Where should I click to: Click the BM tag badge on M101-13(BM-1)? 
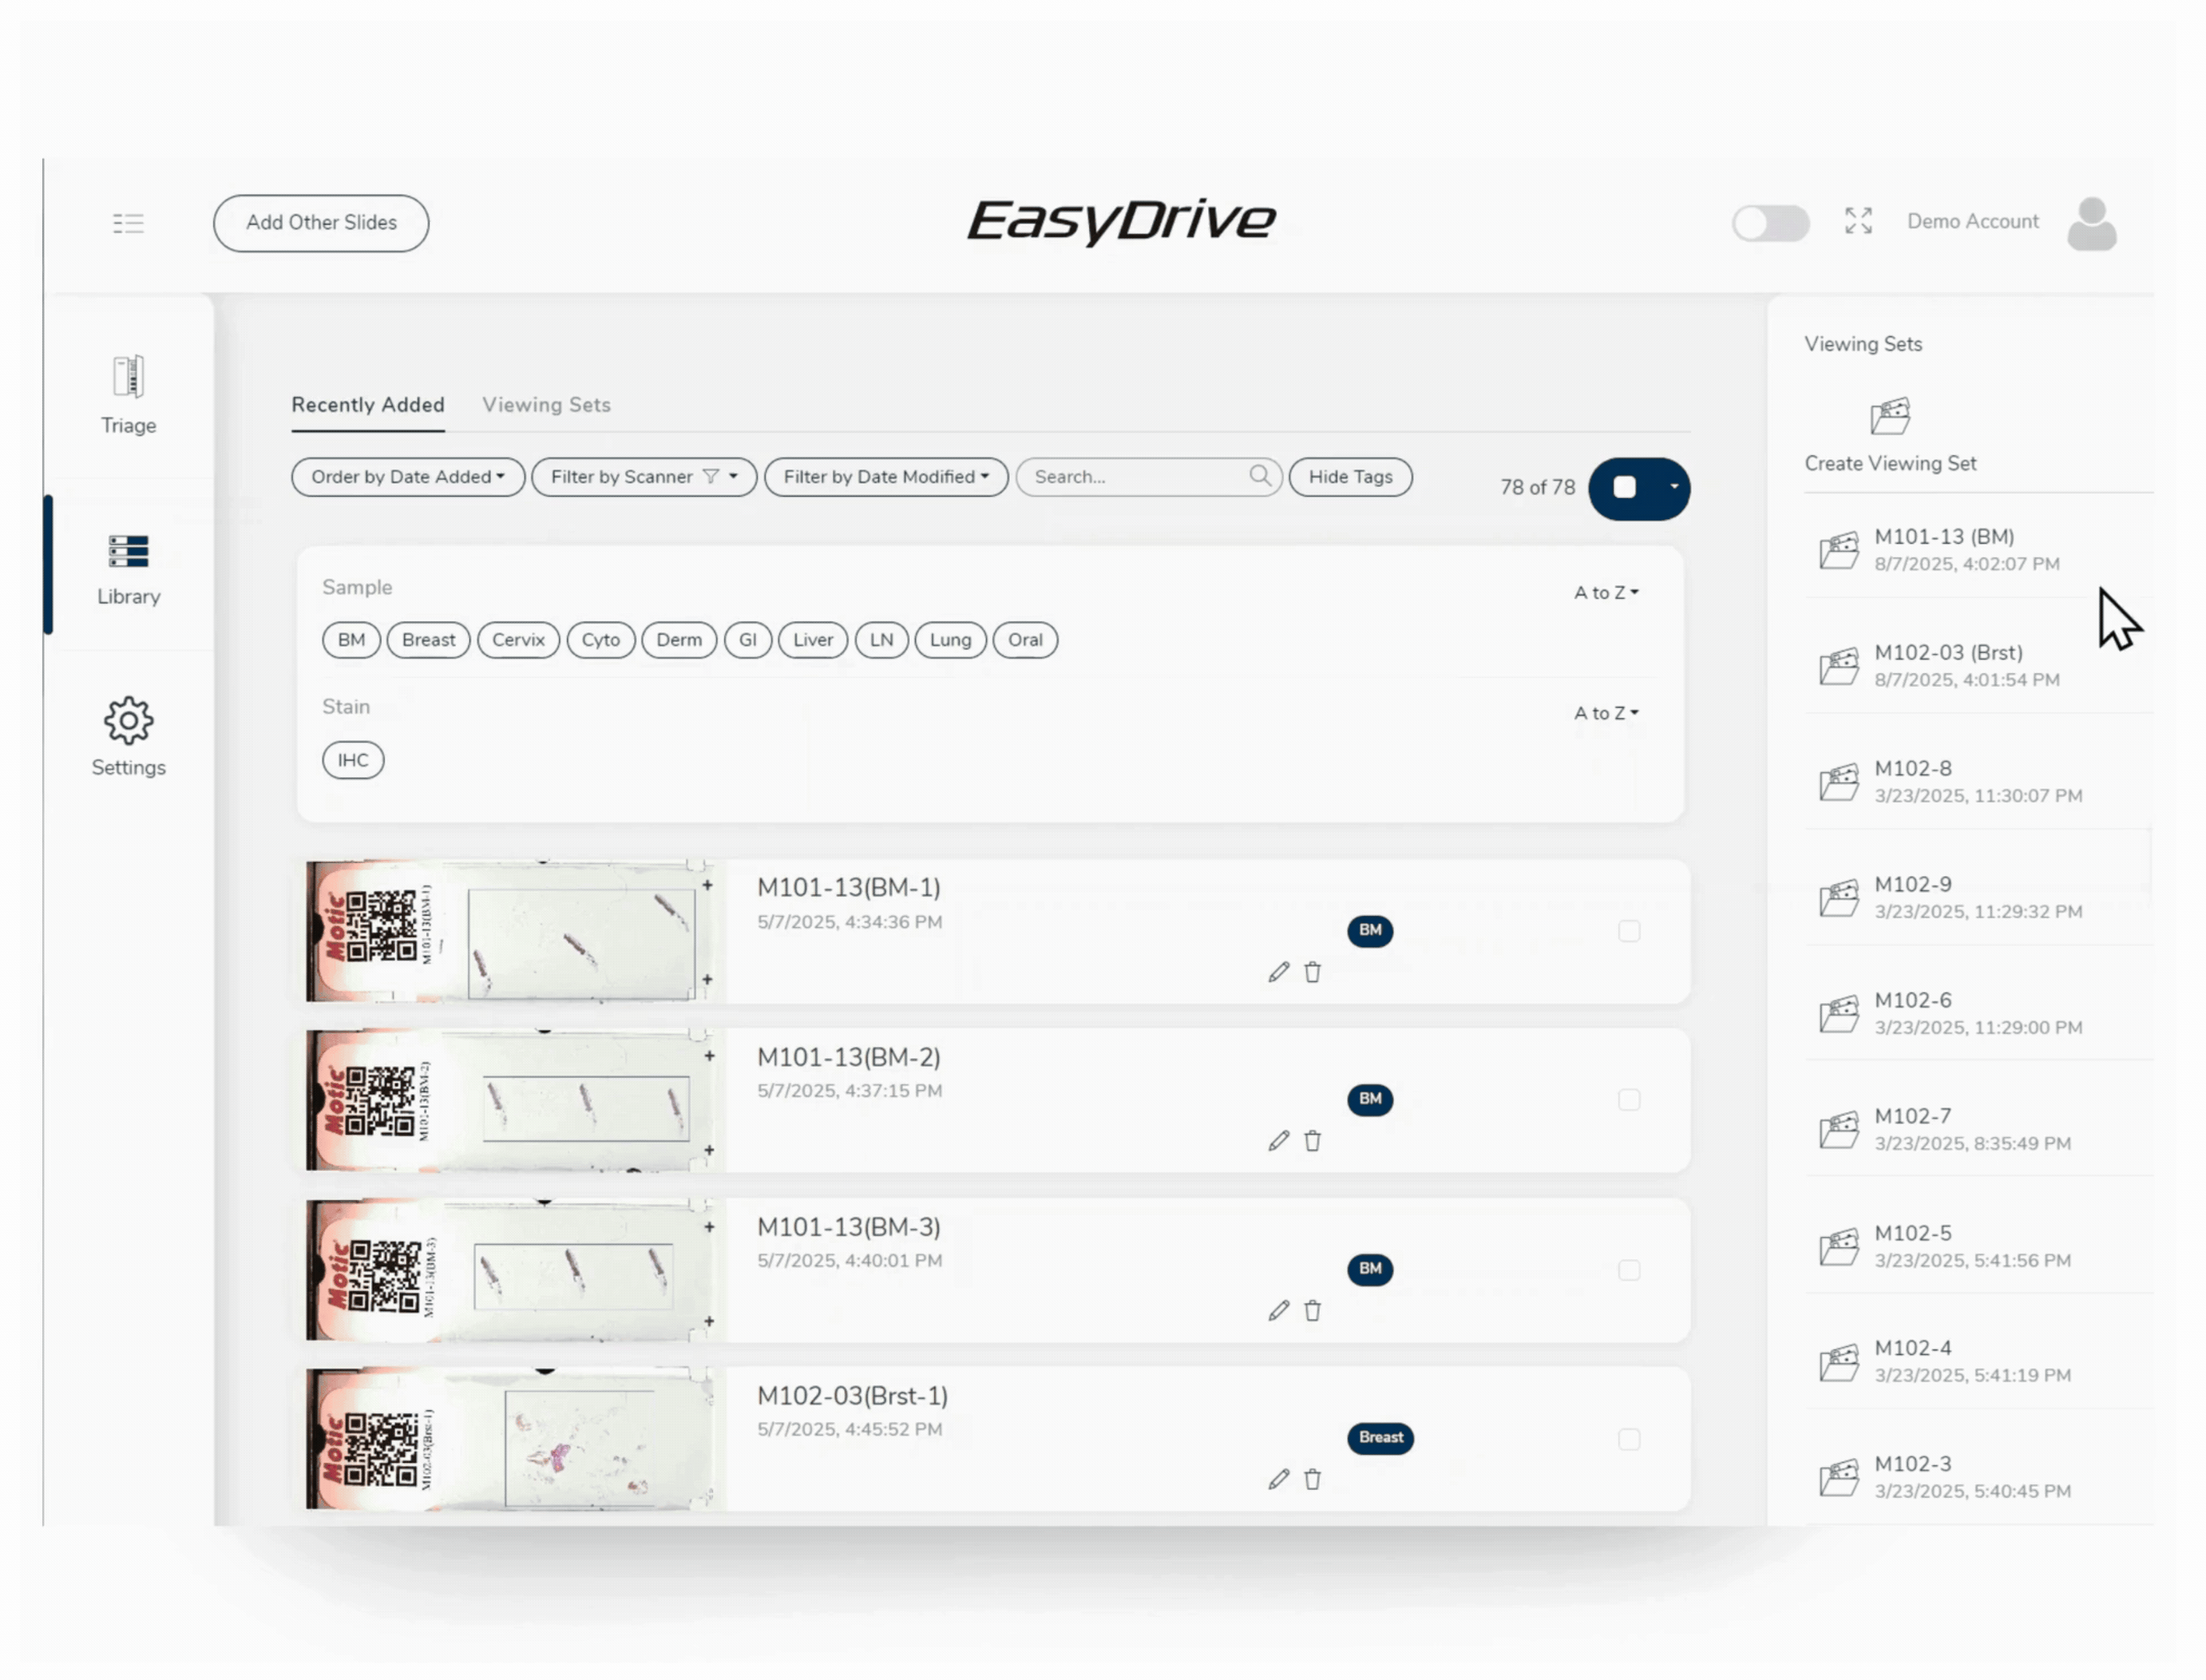1370,931
